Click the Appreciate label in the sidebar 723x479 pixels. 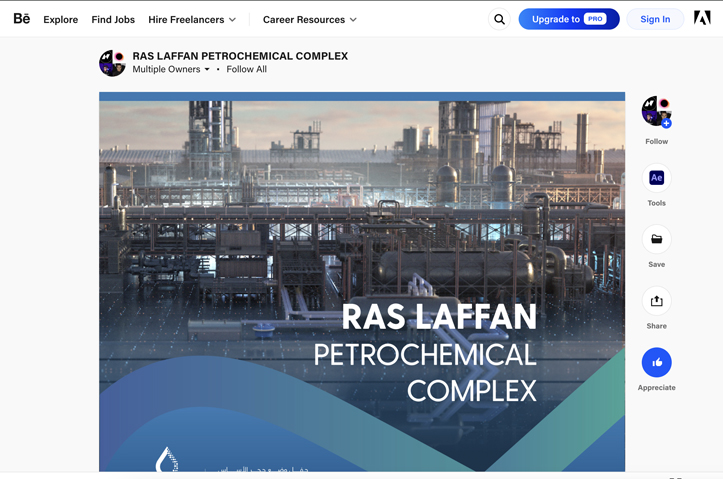[x=657, y=388]
